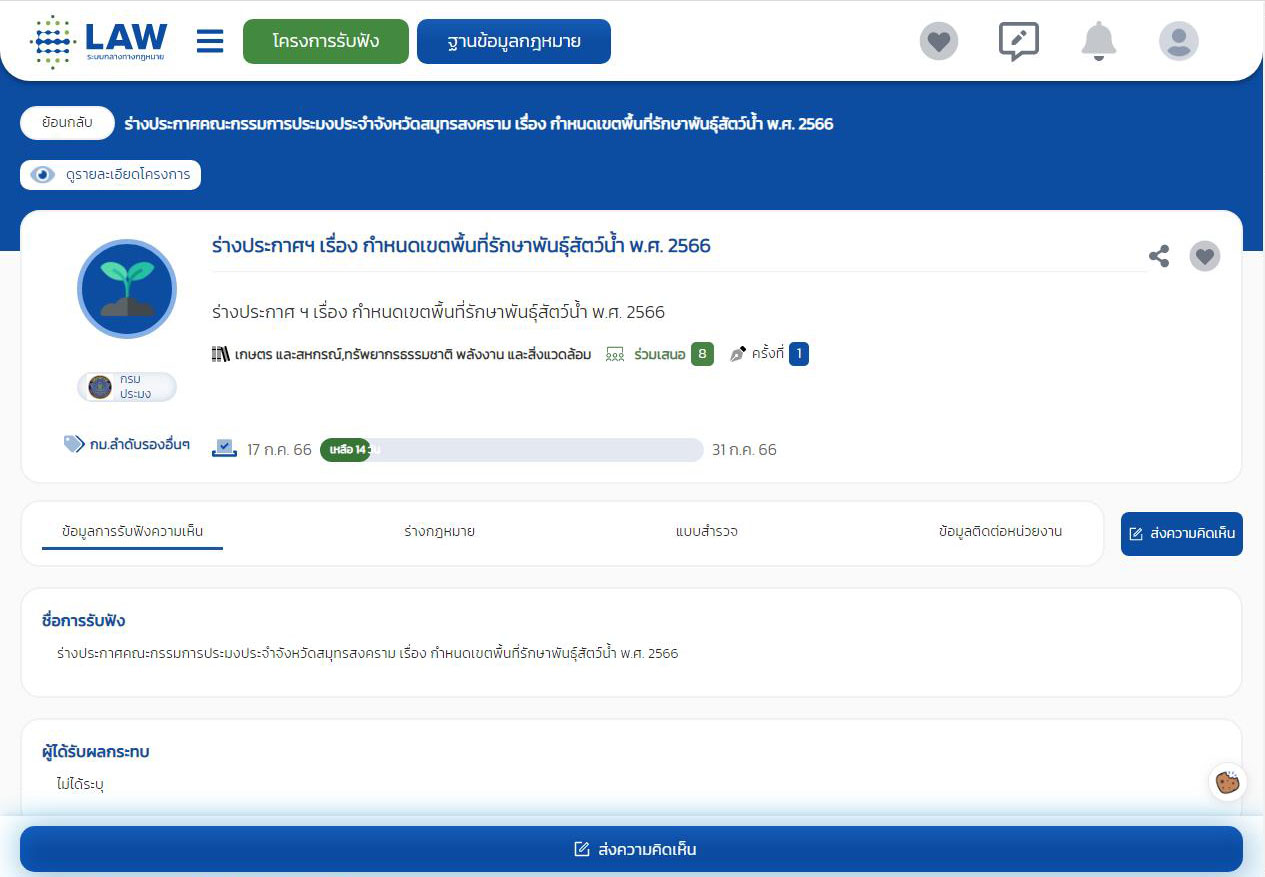Open the แบบสำรวจ tab
The width and height of the screenshot is (1265, 877).
(708, 532)
